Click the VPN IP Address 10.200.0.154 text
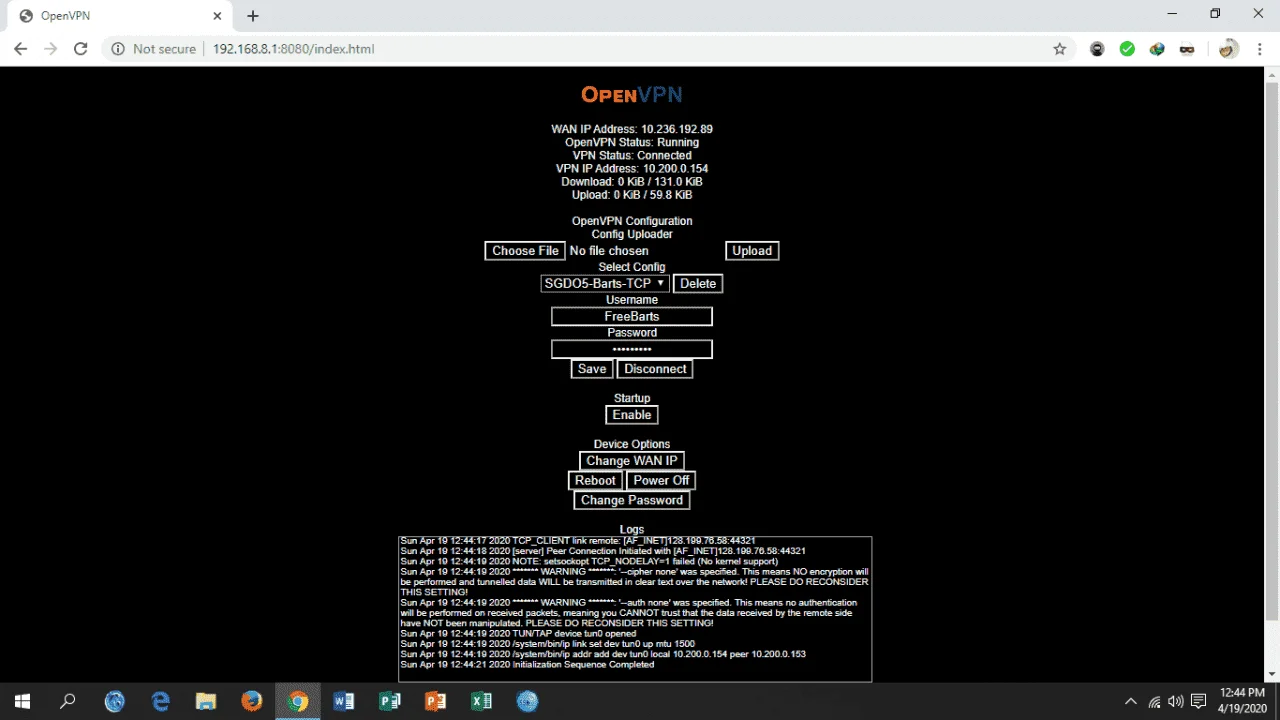The height and width of the screenshot is (720, 1280). 632,168
